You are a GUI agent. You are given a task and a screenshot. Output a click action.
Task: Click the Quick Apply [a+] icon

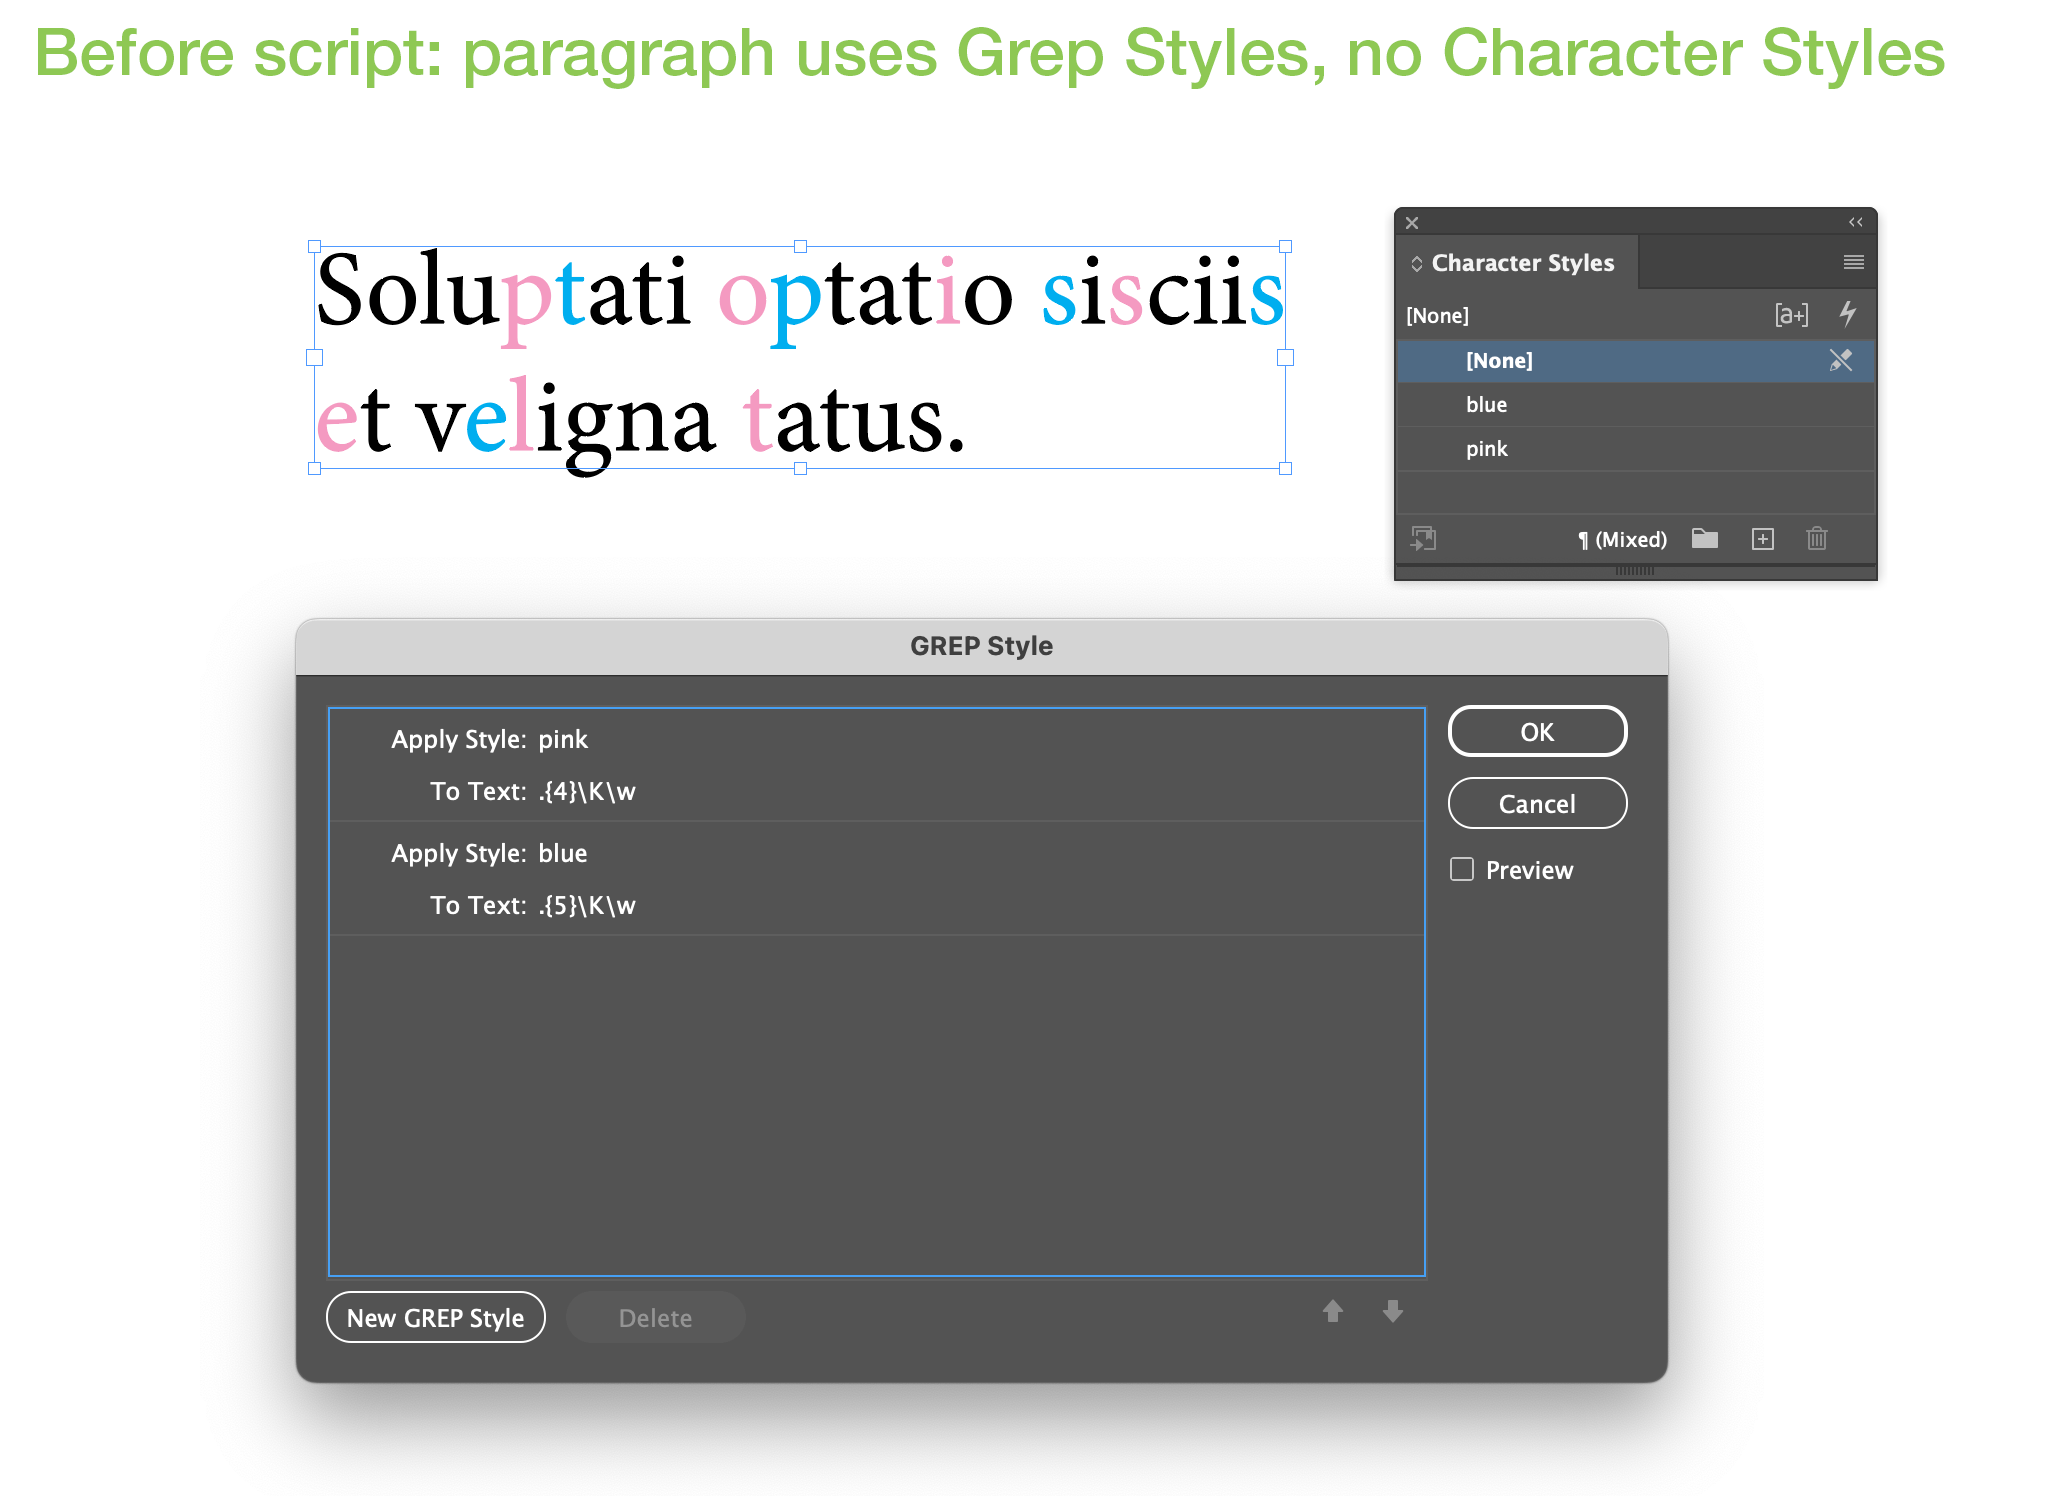[x=1791, y=315]
